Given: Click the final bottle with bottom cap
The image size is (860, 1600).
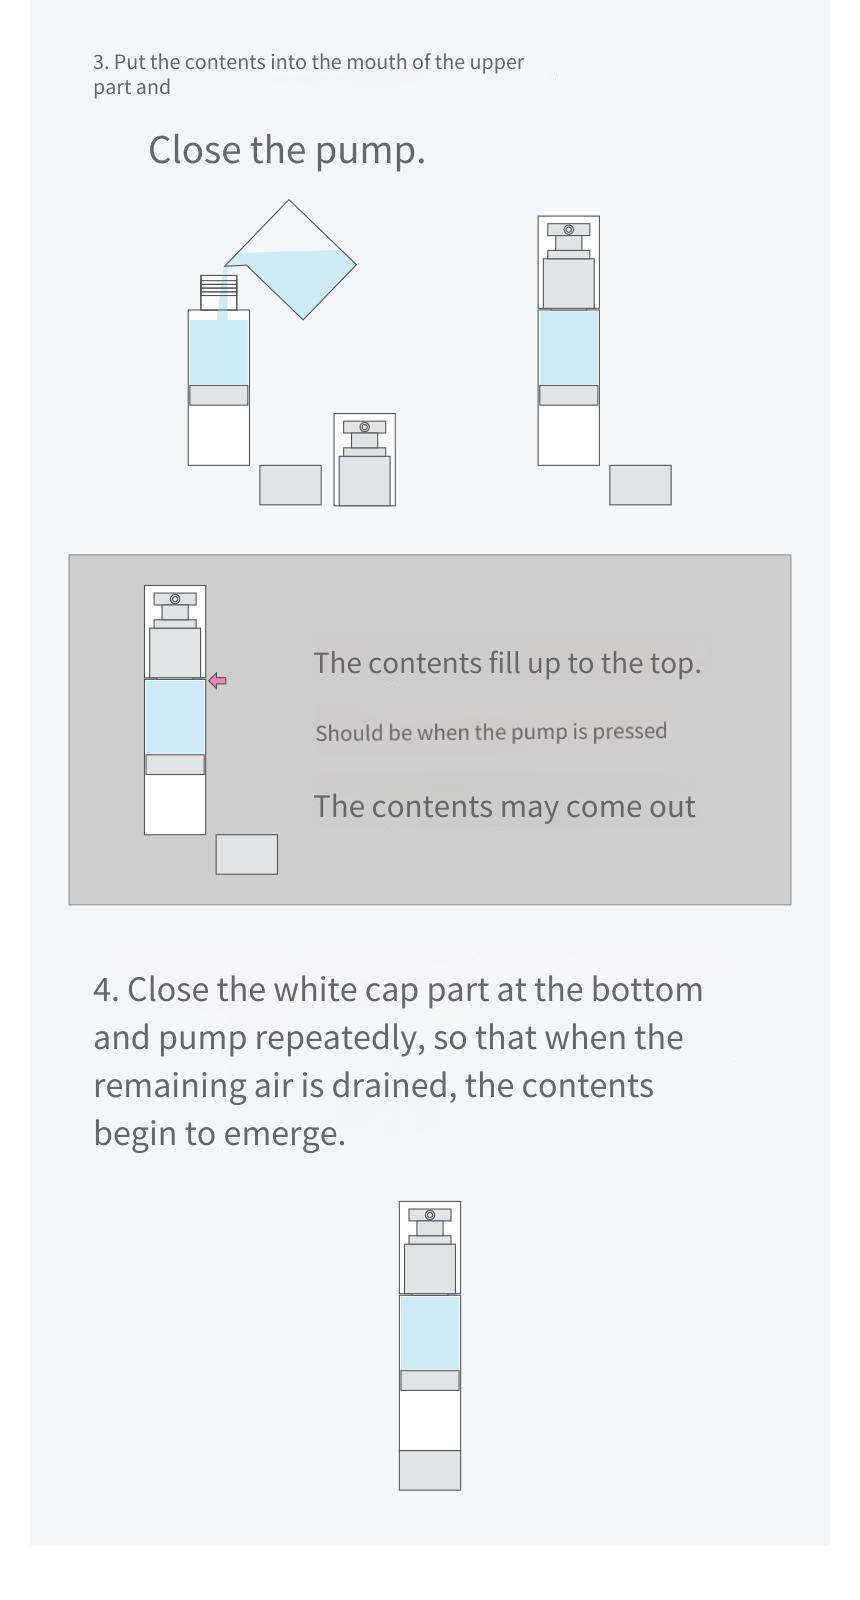Looking at the screenshot, I should 430,1346.
